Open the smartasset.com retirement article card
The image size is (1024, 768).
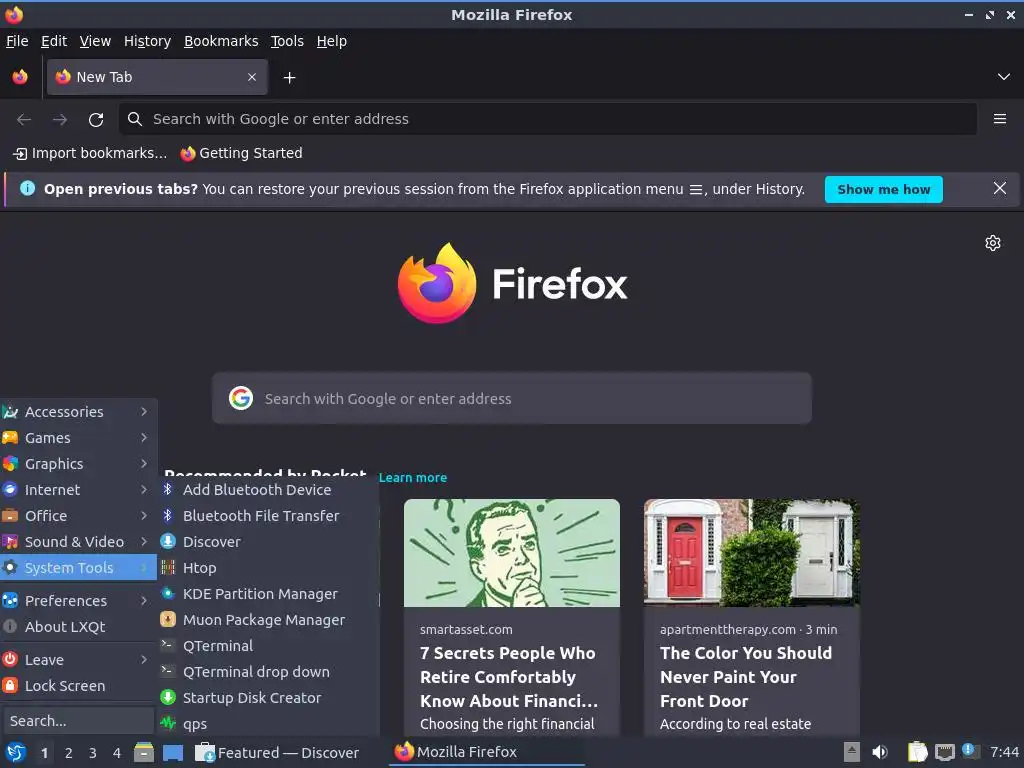point(512,617)
